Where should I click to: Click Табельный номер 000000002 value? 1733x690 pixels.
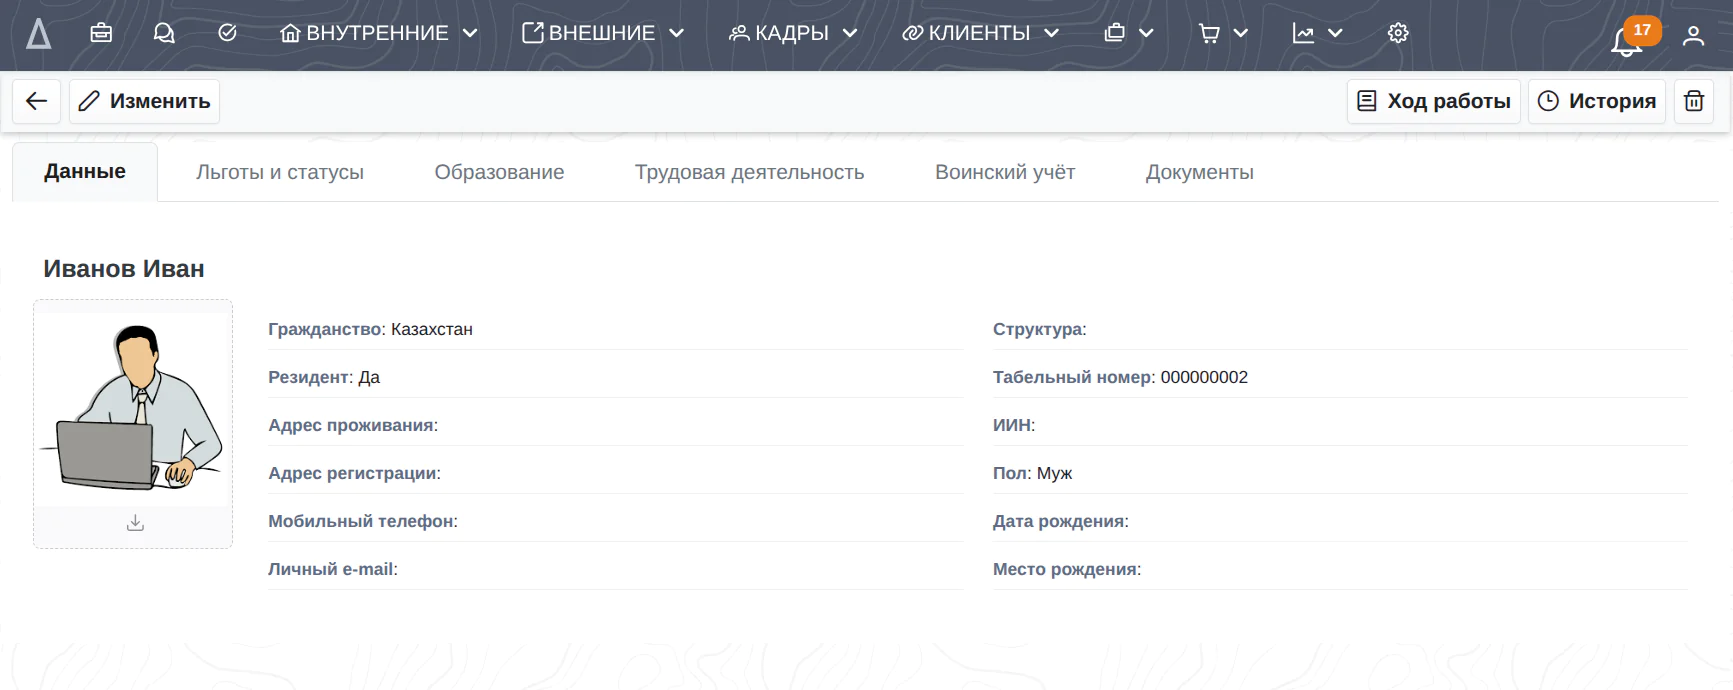pyautogui.click(x=1204, y=377)
